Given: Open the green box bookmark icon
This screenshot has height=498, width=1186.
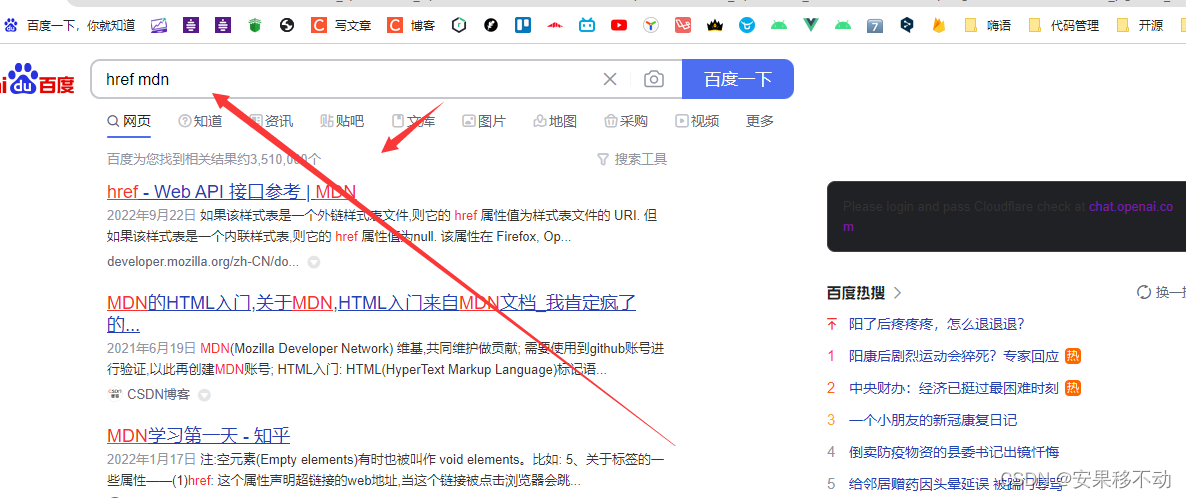Looking at the screenshot, I should point(255,25).
